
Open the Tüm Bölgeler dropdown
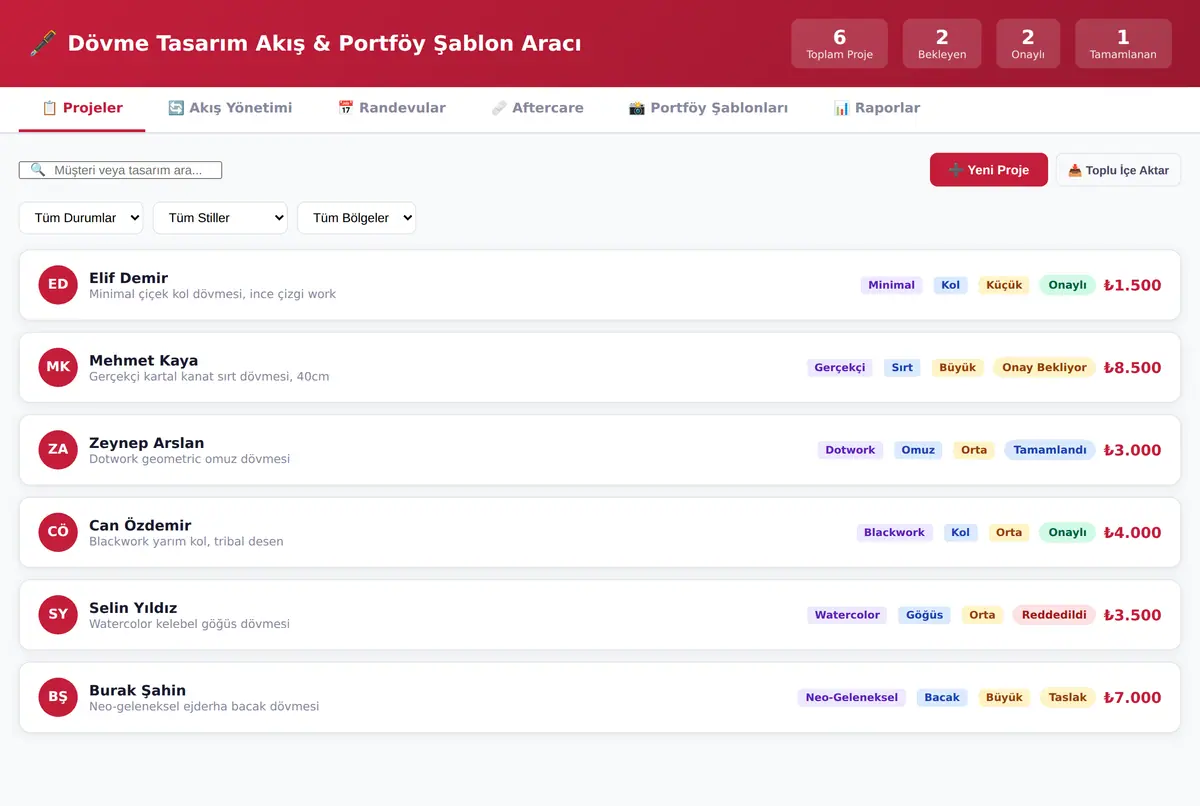(x=356, y=218)
